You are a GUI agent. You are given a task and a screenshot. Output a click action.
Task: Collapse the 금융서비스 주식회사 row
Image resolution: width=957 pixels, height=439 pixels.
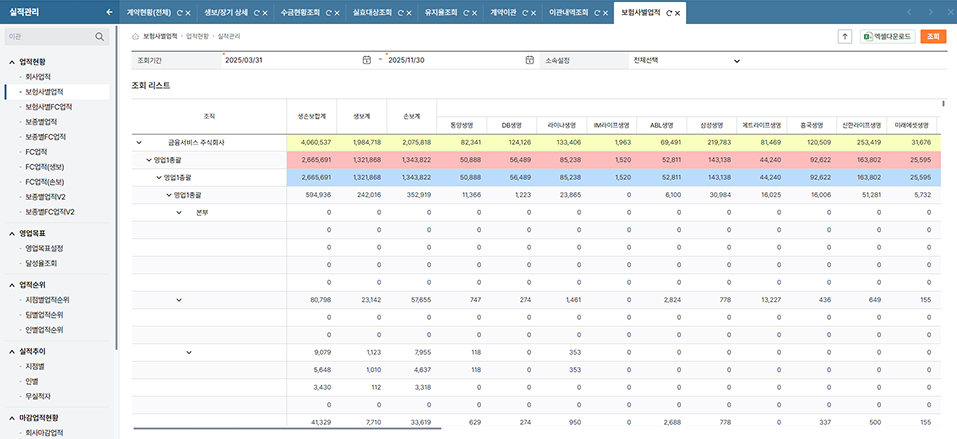pyautogui.click(x=139, y=143)
